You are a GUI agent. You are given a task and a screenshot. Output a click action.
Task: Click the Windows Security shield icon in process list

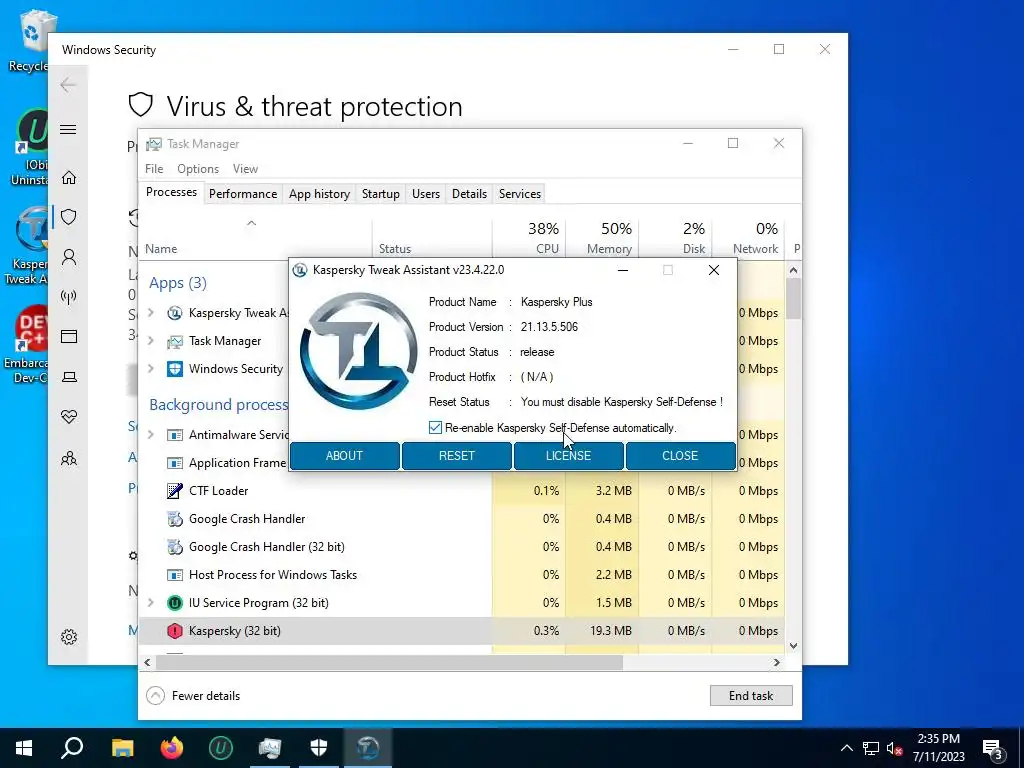coord(174,369)
